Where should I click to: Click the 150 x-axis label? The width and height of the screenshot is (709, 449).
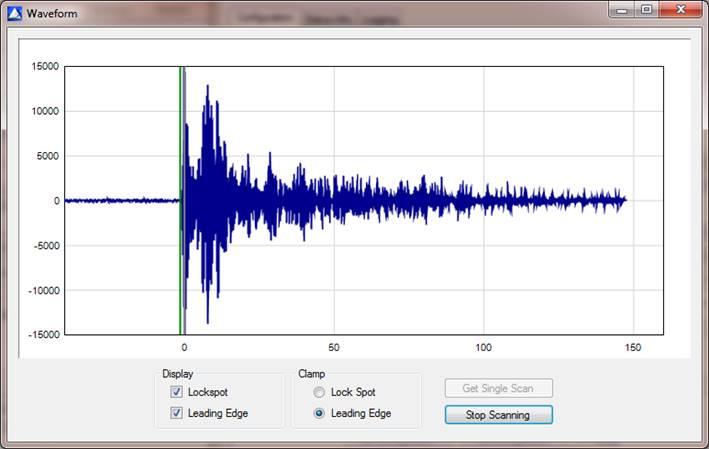[x=633, y=347]
